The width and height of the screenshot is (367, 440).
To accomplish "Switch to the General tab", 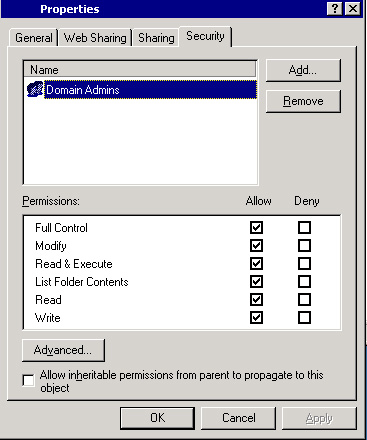I will pyautogui.click(x=34, y=38).
